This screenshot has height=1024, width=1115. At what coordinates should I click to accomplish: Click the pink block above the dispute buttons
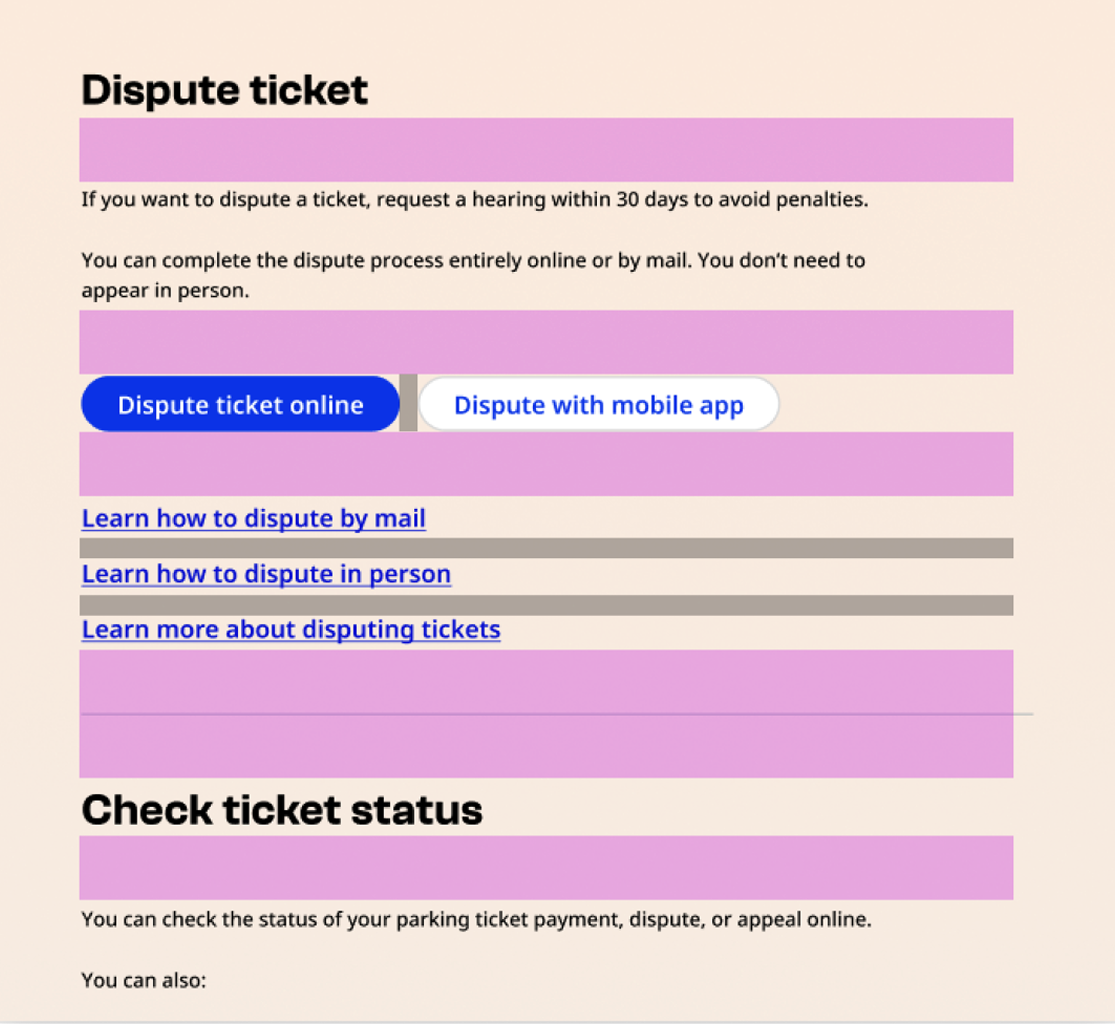pyautogui.click(x=547, y=341)
